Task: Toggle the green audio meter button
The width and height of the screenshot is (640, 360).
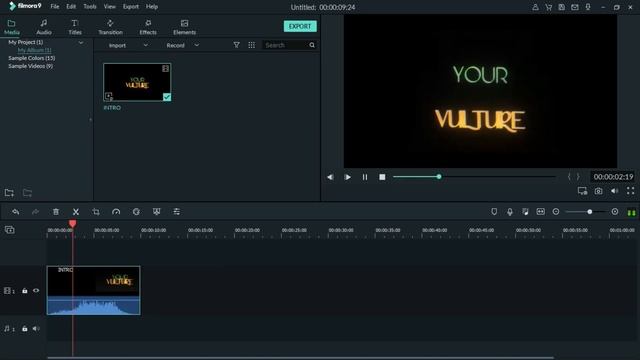Action: click(631, 212)
